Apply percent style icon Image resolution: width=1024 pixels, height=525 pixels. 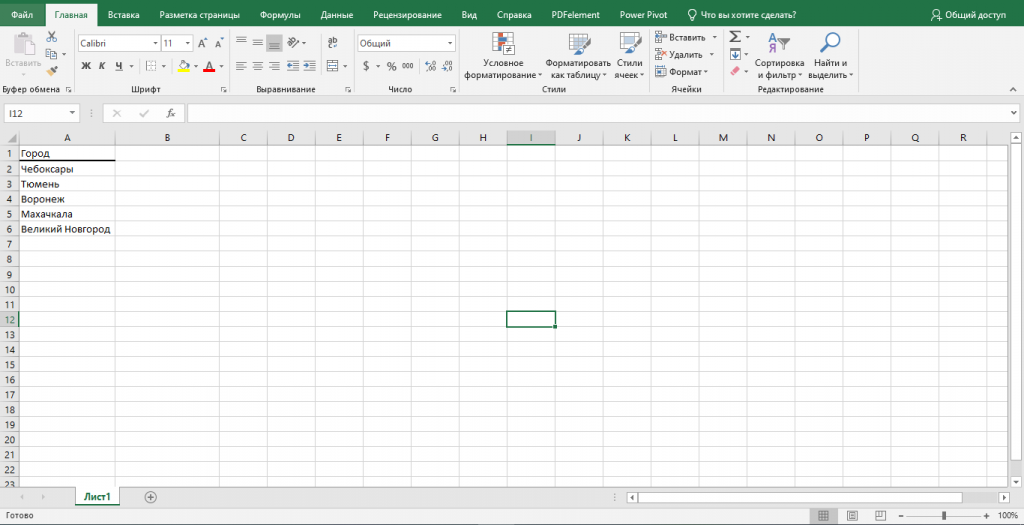pyautogui.click(x=392, y=66)
